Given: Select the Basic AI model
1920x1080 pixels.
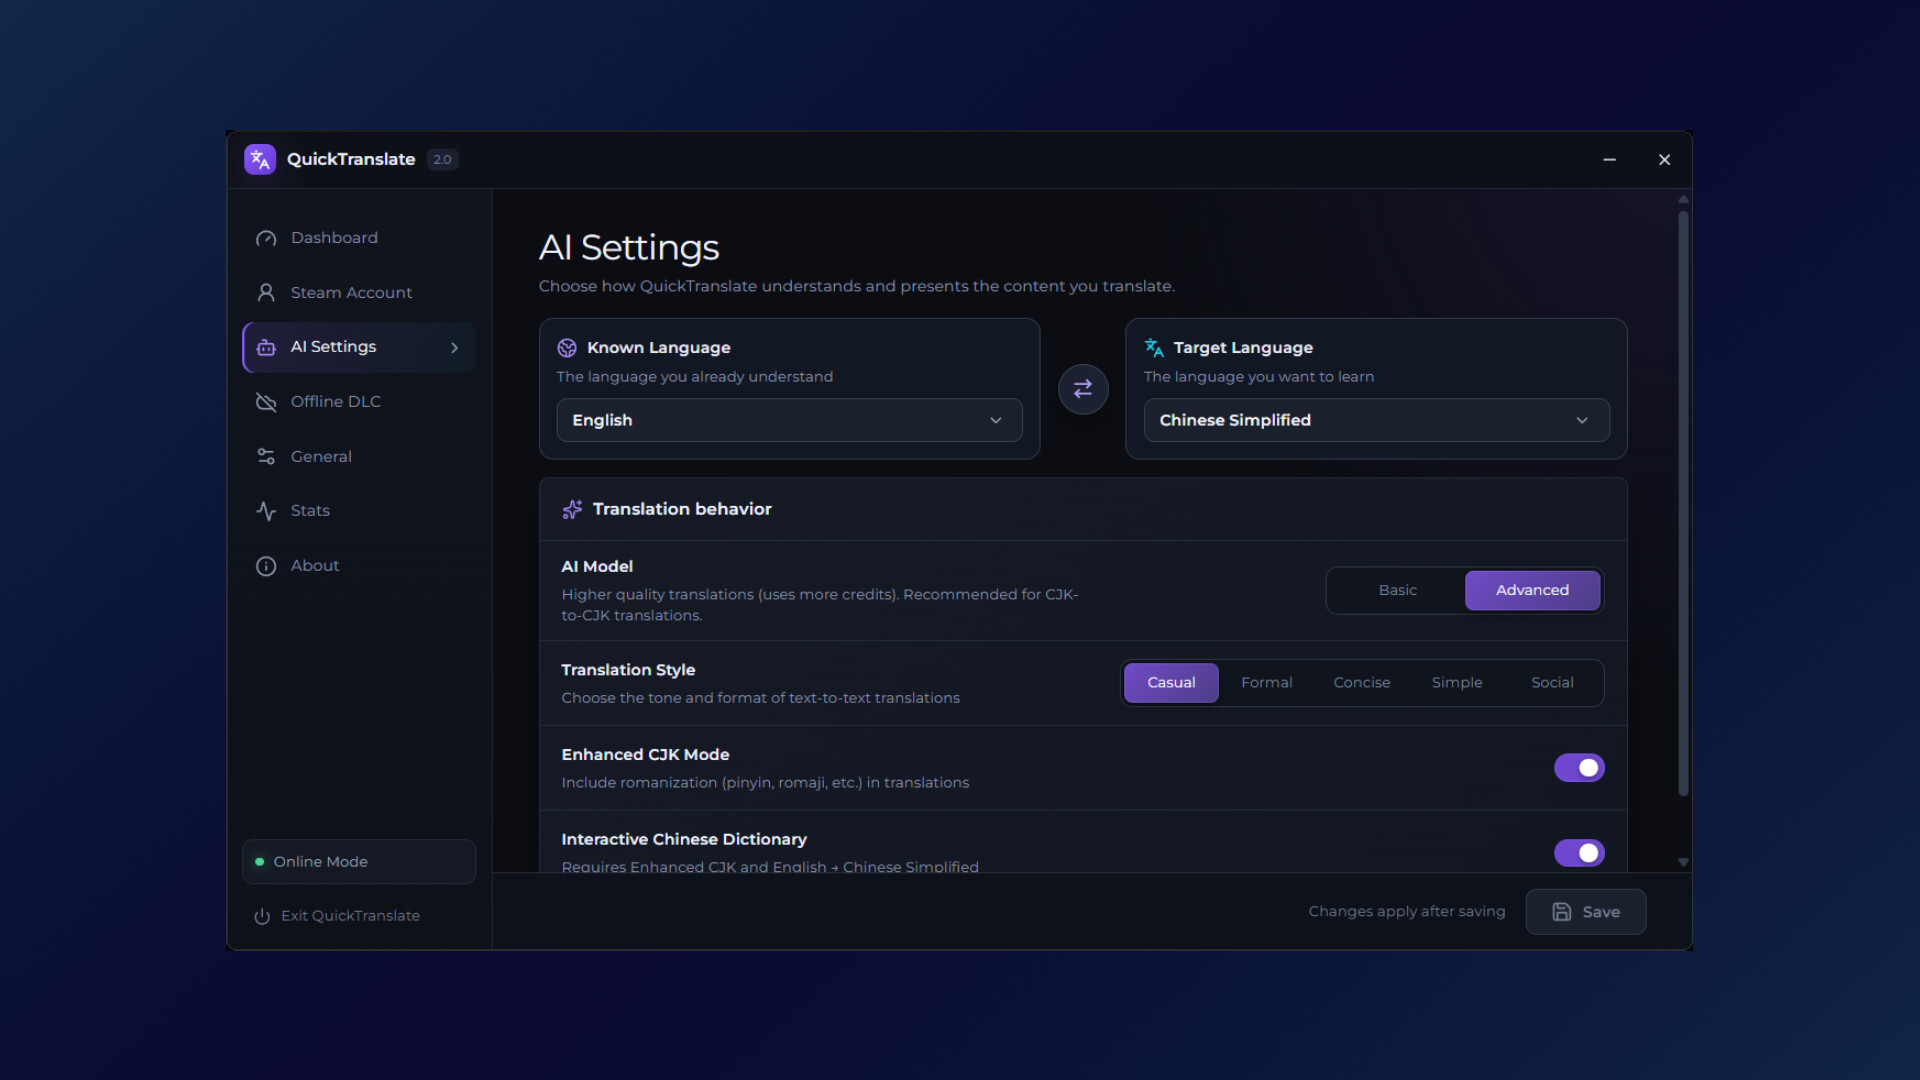Looking at the screenshot, I should click(x=1397, y=590).
